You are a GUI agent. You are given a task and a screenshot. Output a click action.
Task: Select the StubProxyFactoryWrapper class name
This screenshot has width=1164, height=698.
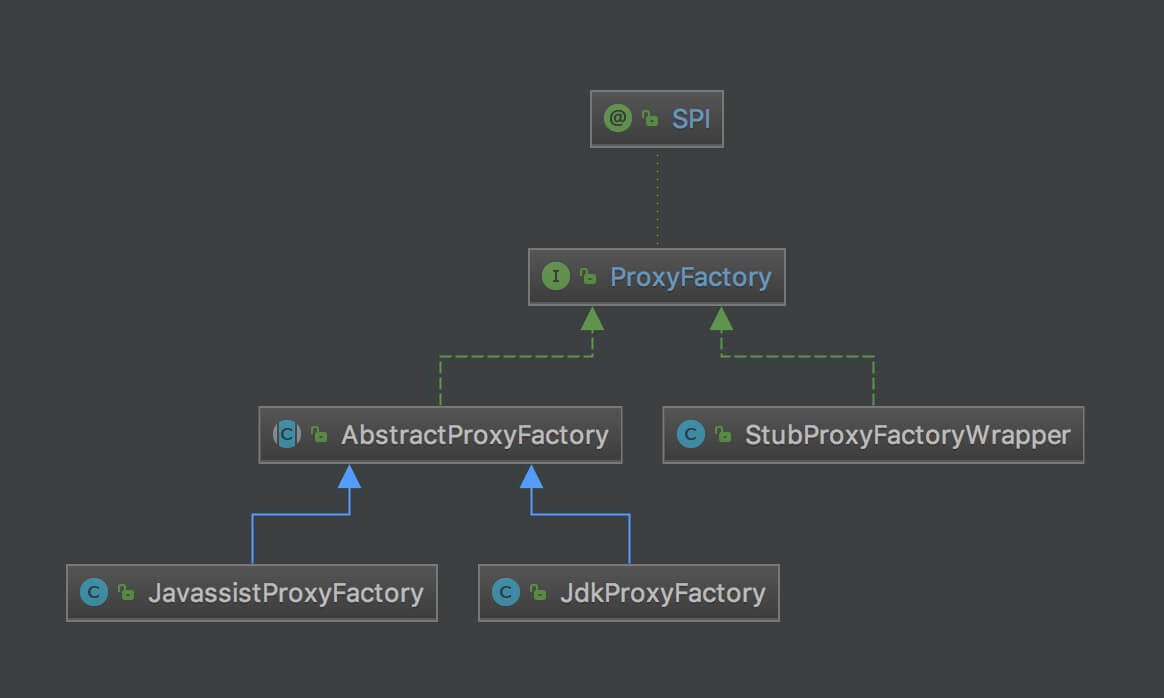[907, 435]
